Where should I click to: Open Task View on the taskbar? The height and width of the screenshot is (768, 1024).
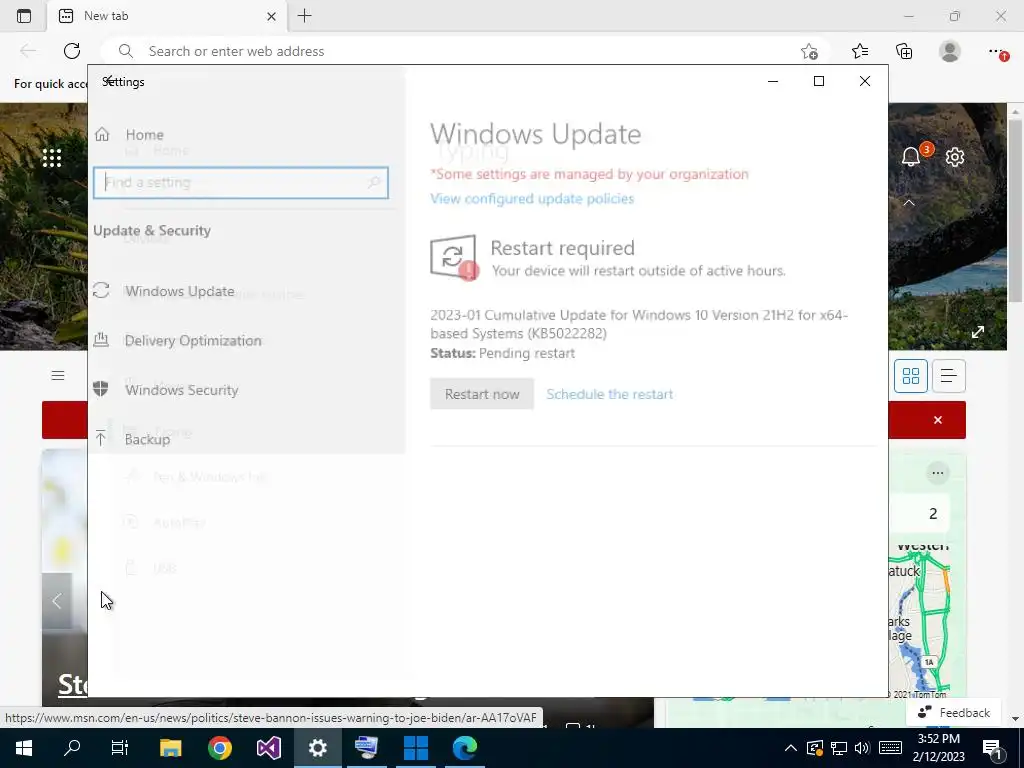coord(120,748)
